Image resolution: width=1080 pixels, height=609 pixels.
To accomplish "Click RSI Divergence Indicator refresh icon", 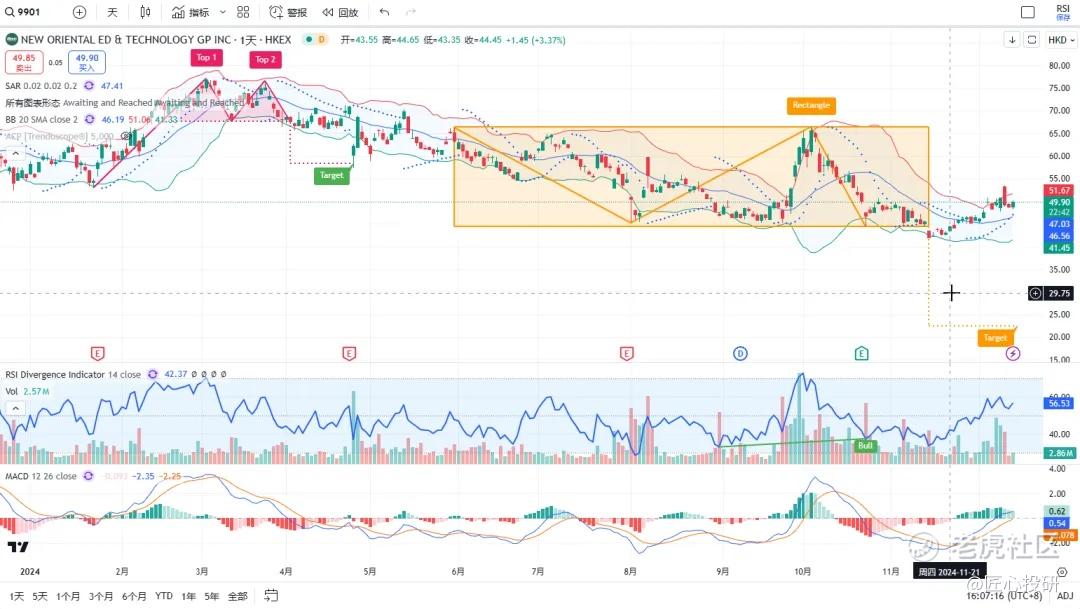I will (x=152, y=374).
